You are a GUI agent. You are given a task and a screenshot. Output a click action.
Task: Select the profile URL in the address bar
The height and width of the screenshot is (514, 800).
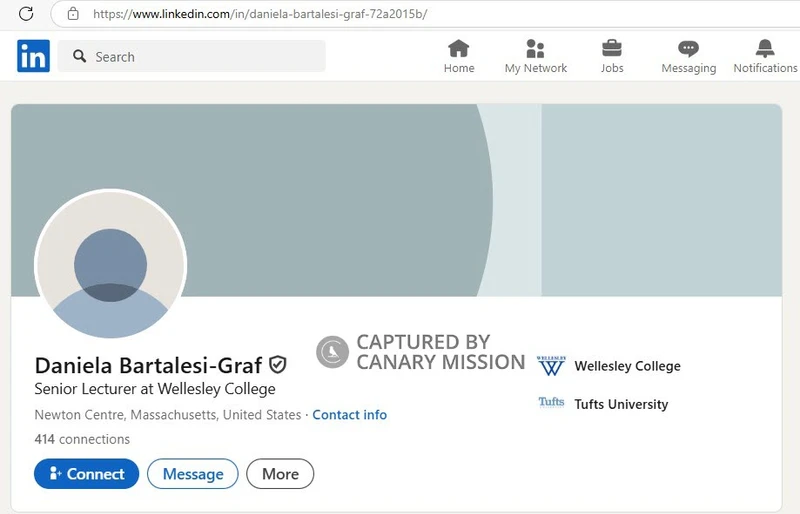(260, 14)
